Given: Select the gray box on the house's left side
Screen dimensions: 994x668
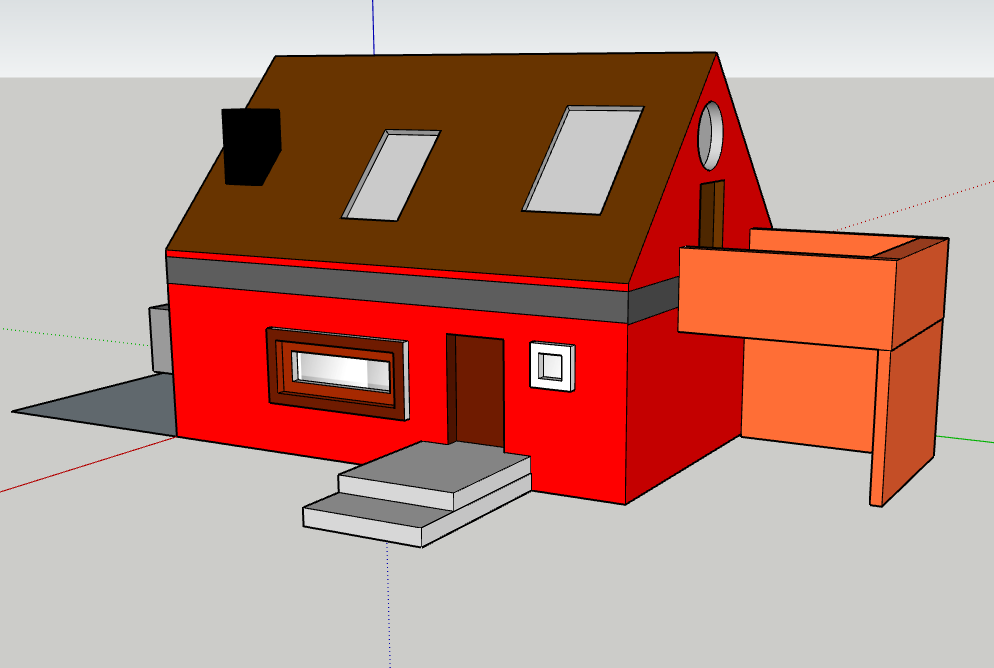Looking at the screenshot, I should coord(161,338).
